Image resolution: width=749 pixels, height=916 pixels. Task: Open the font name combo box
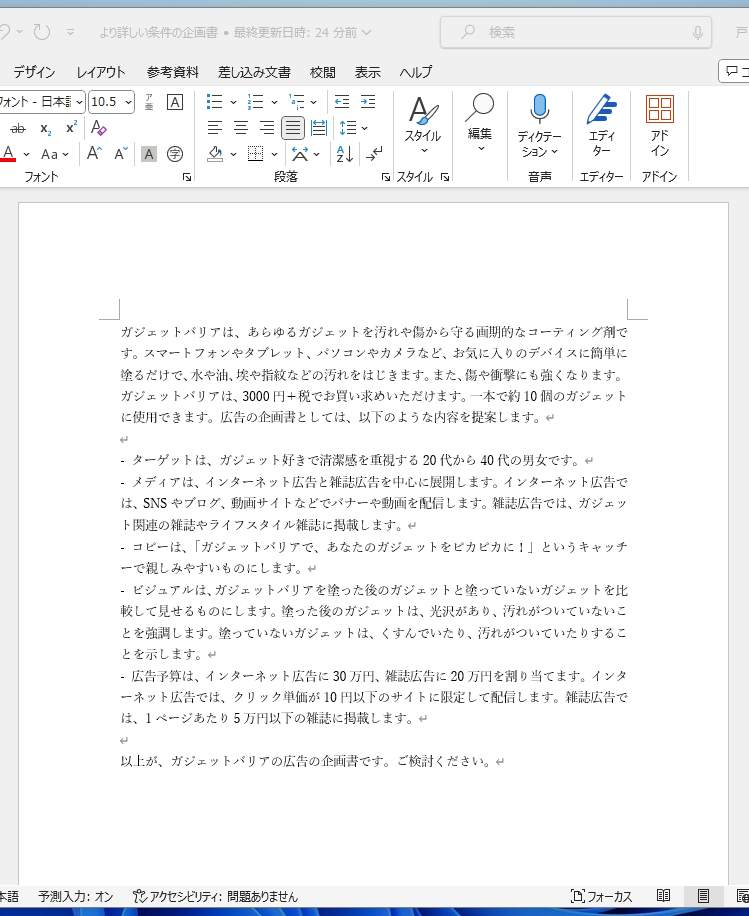pos(40,102)
